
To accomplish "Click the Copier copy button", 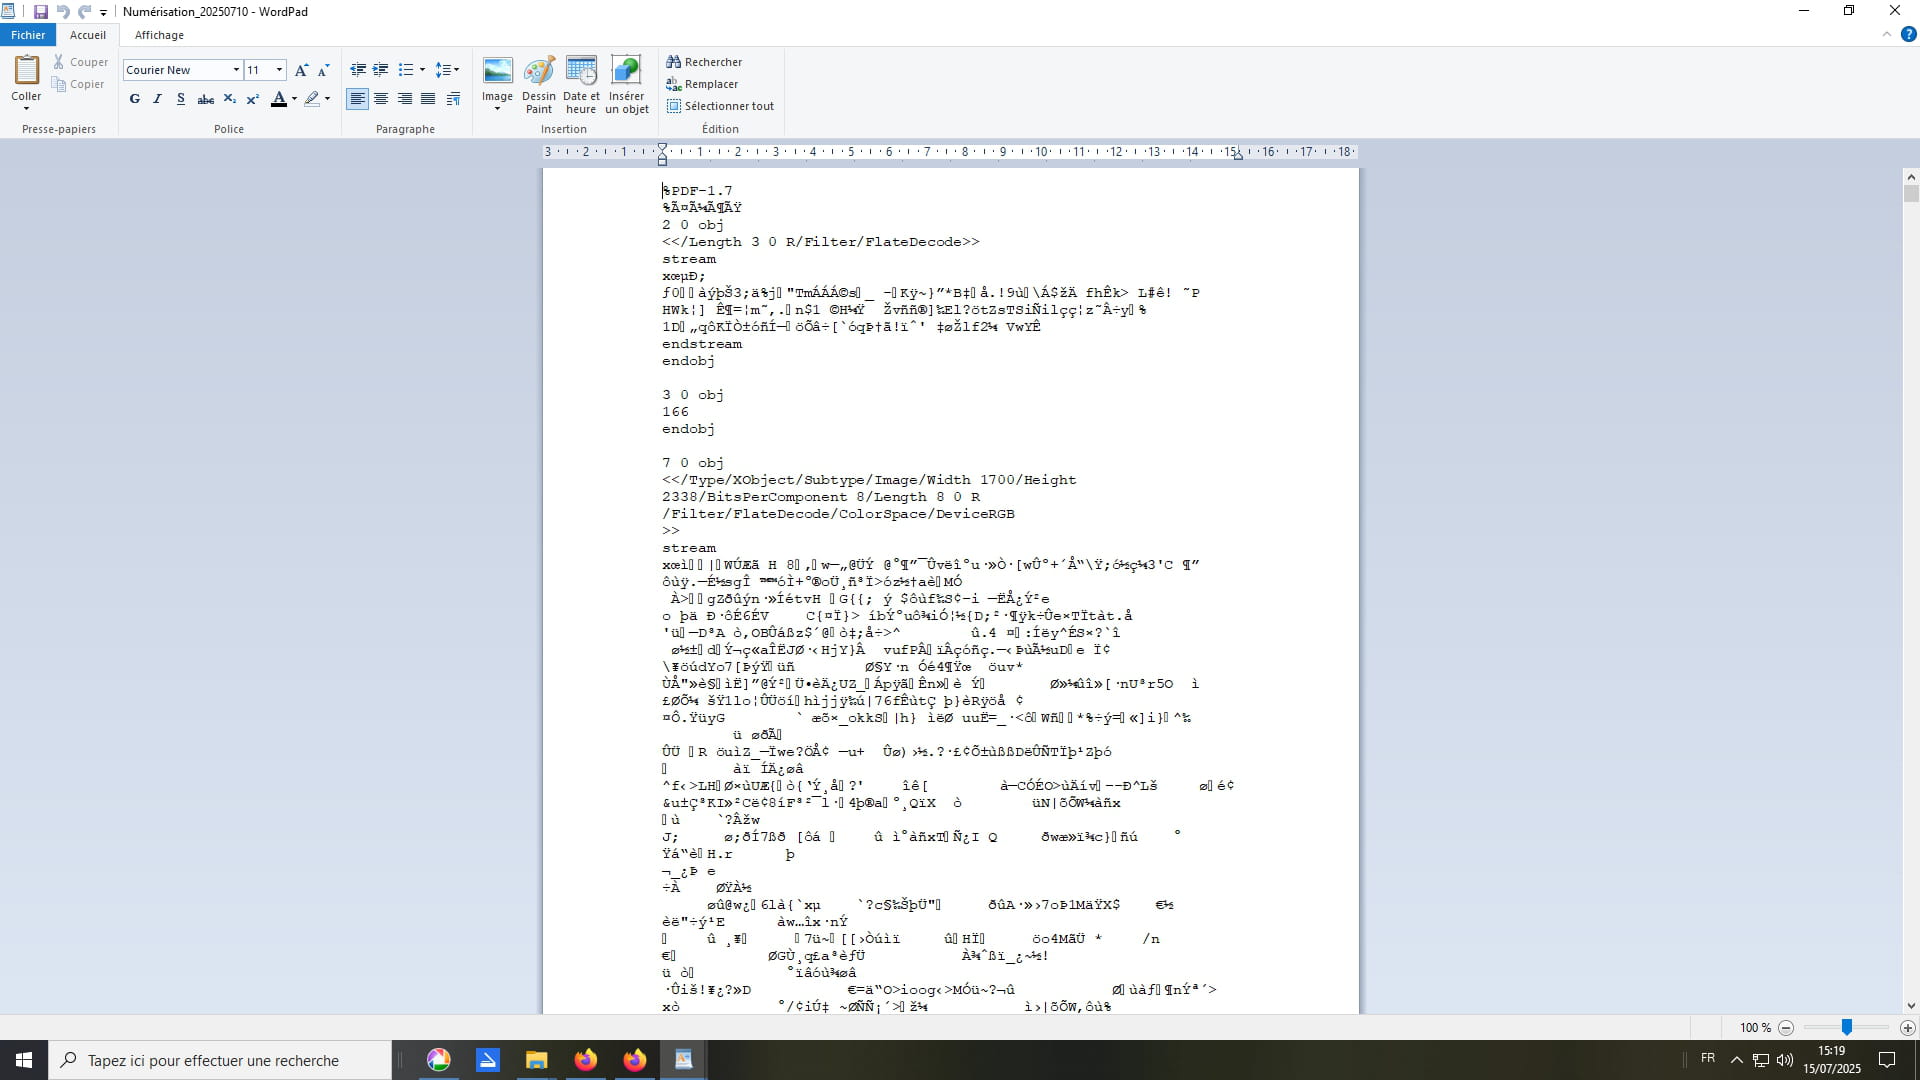I will [80, 84].
